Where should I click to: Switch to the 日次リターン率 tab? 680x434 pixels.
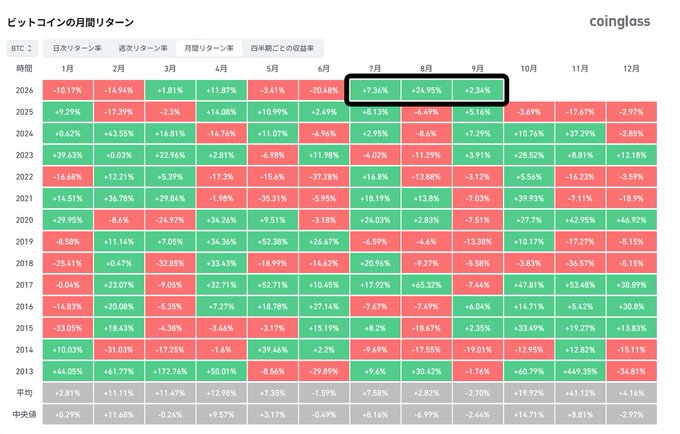[x=77, y=48]
